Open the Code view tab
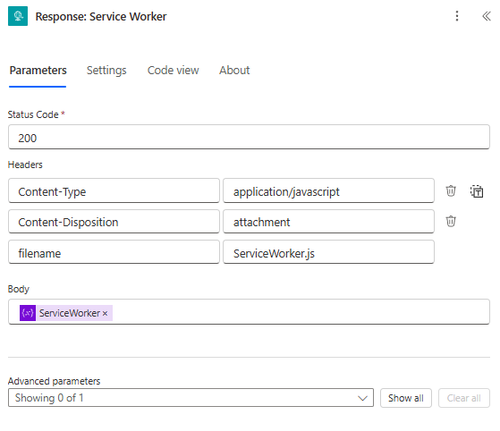Image resolution: width=500 pixels, height=431 pixels. 173,70
